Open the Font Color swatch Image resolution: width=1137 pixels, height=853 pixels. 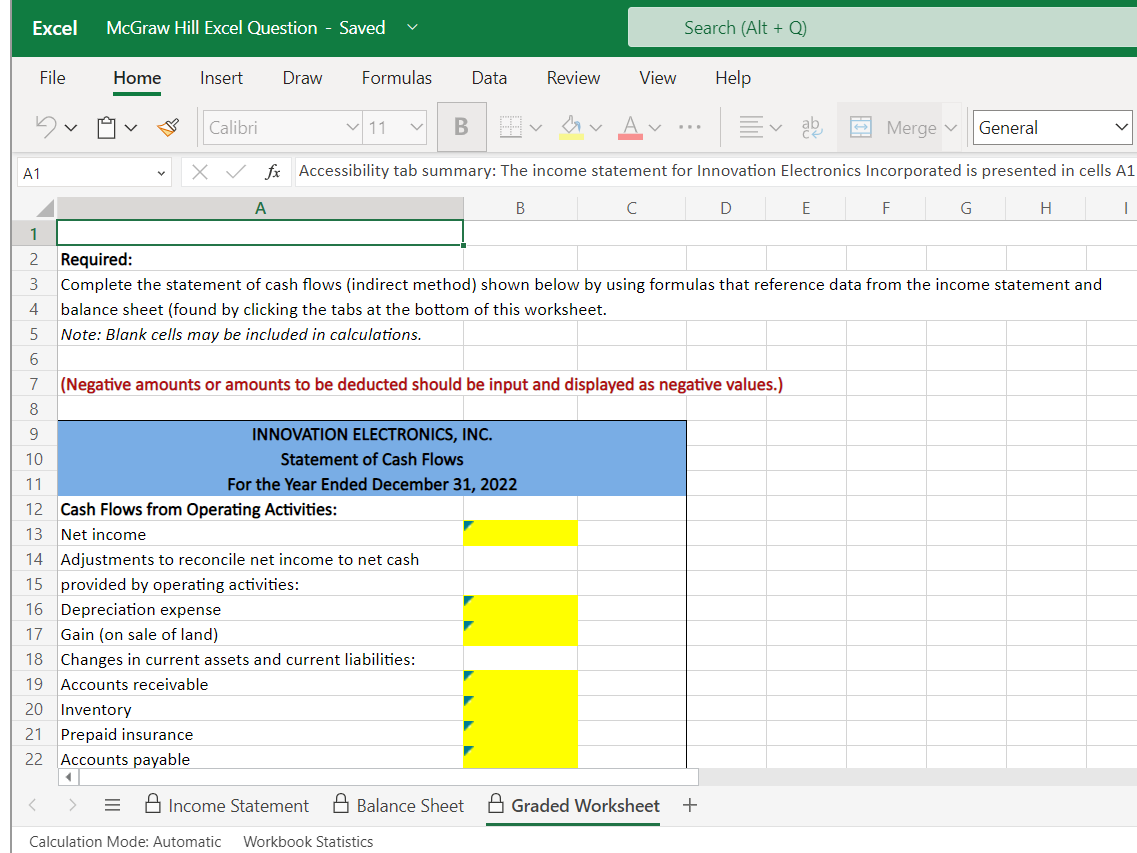pos(630,127)
